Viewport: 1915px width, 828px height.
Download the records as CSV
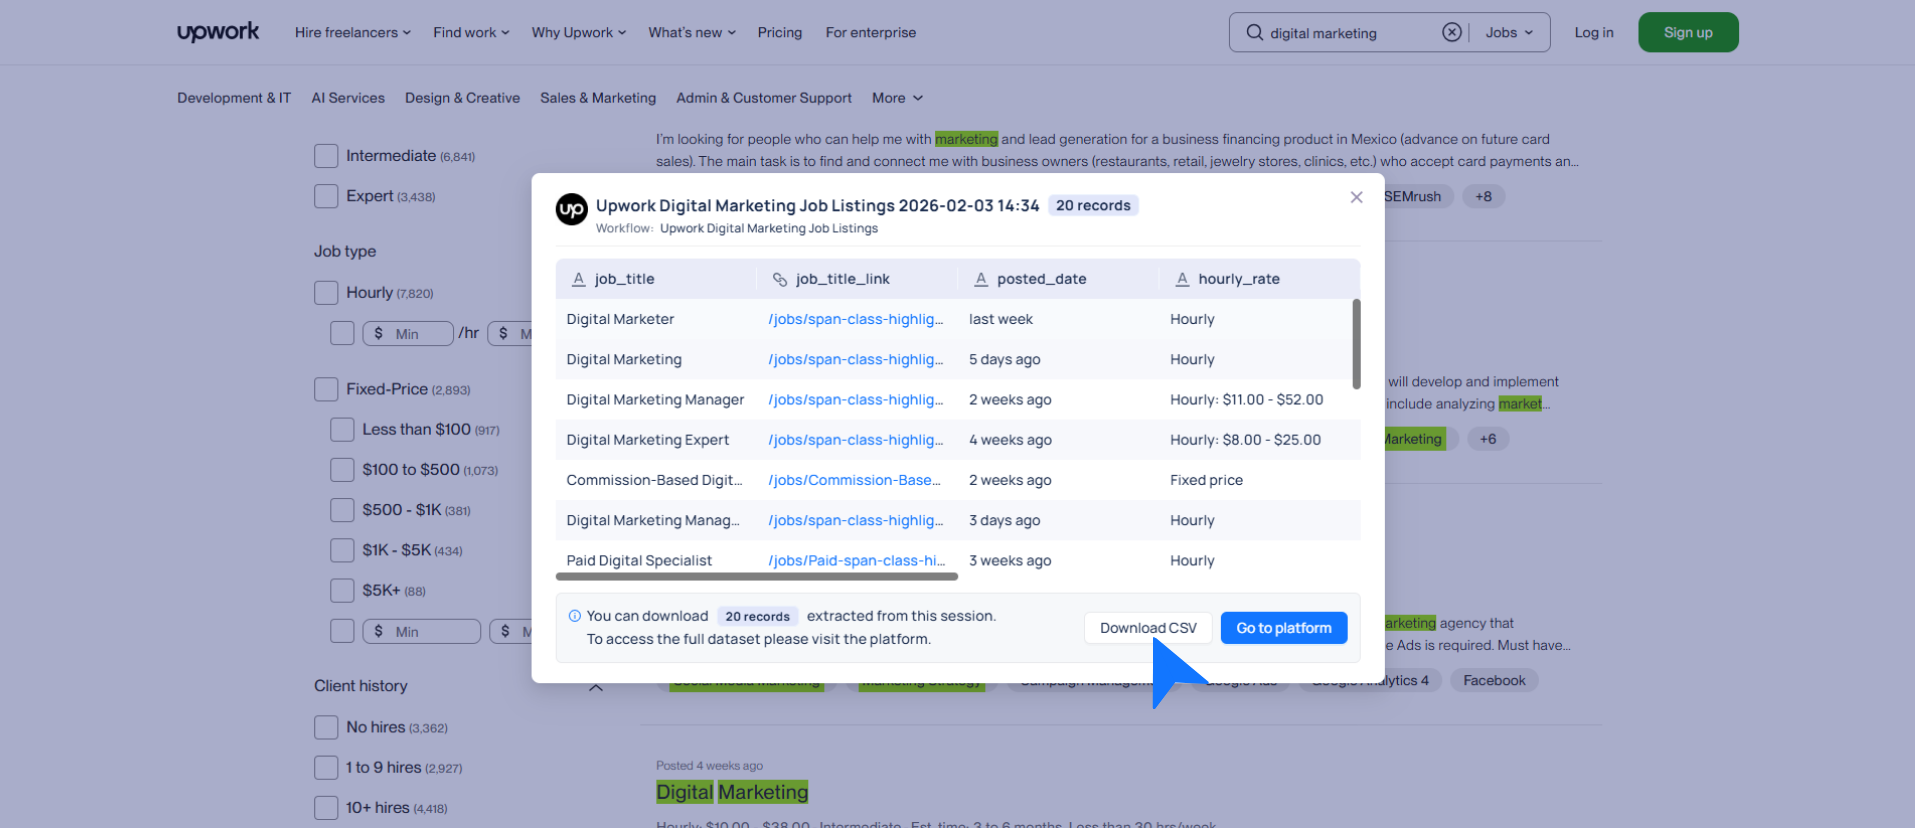[x=1147, y=628]
